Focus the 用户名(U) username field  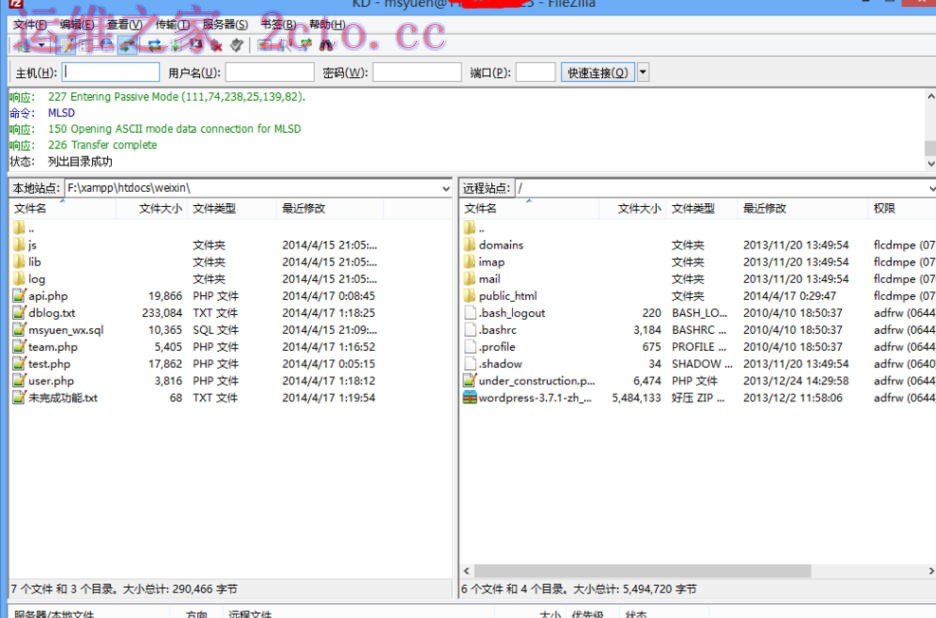pyautogui.click(x=270, y=72)
